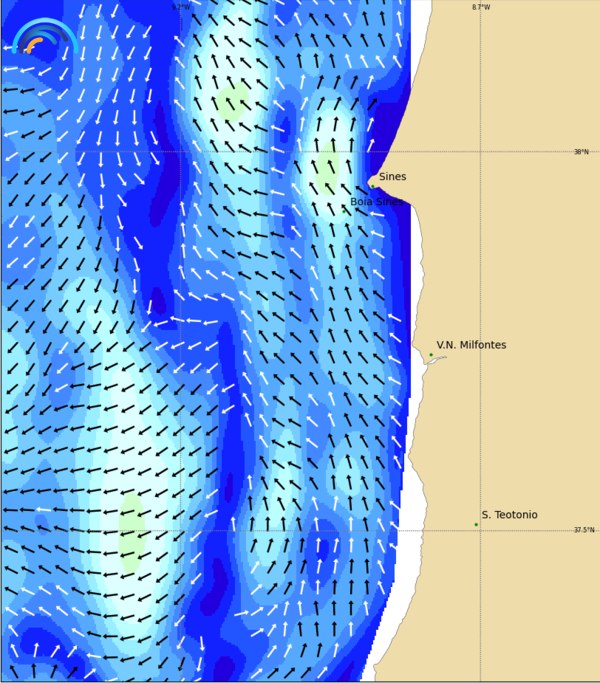This screenshot has height=683, width=600.
Task: Click the 8.7°W longitude label
Action: pos(481,7)
